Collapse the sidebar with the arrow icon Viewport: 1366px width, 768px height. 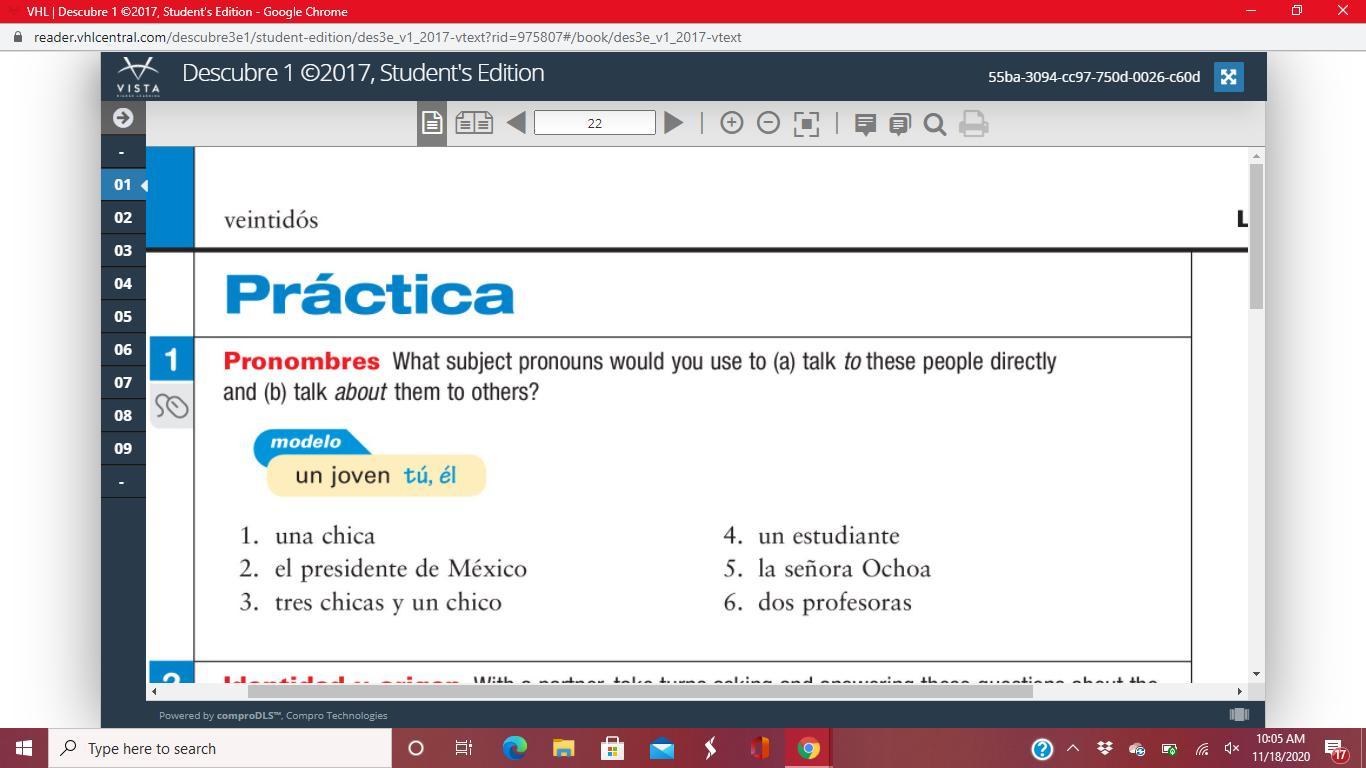(x=123, y=118)
